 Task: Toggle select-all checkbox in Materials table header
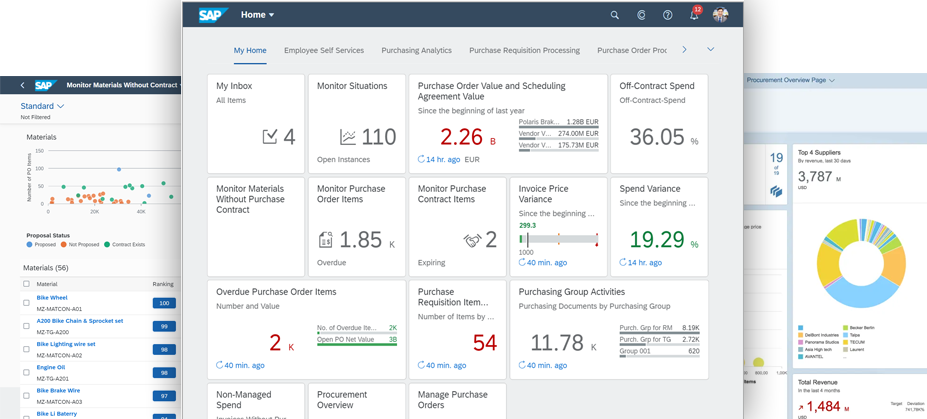pyautogui.click(x=26, y=284)
